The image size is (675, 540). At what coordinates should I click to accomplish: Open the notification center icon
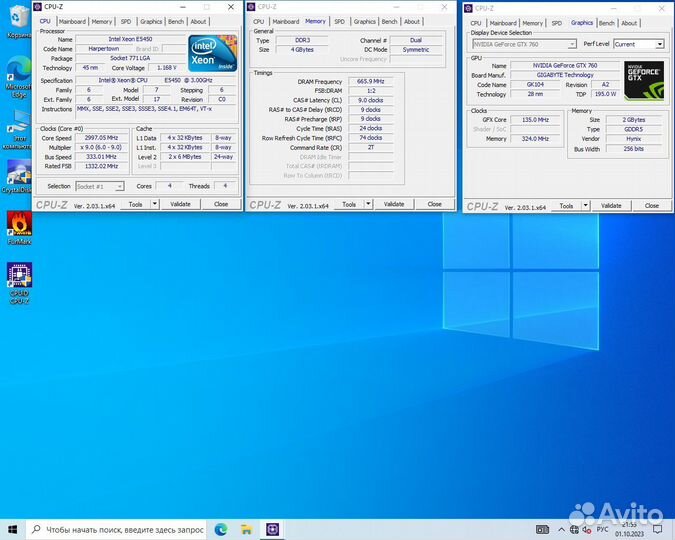pyautogui.click(x=657, y=529)
